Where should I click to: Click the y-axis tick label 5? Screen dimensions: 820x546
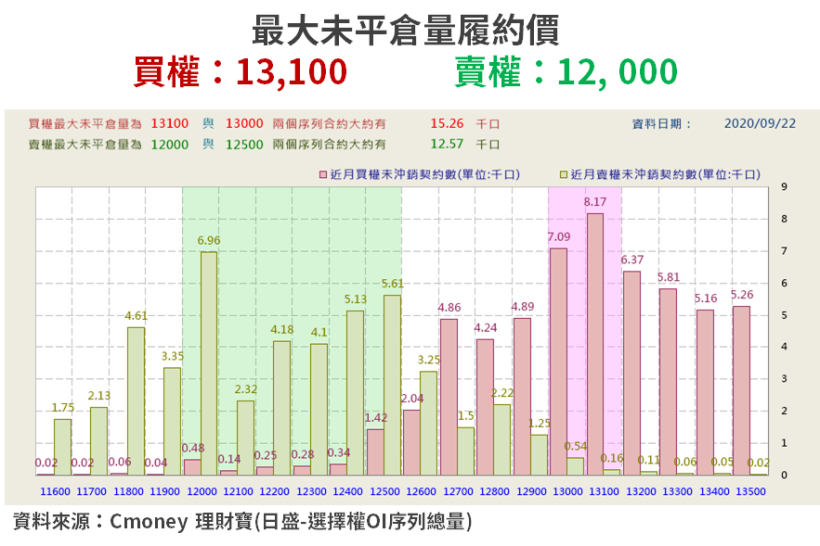(x=784, y=315)
